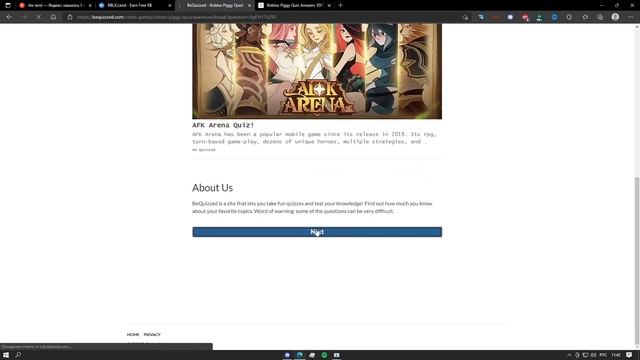Go back to previous page

[9, 17]
